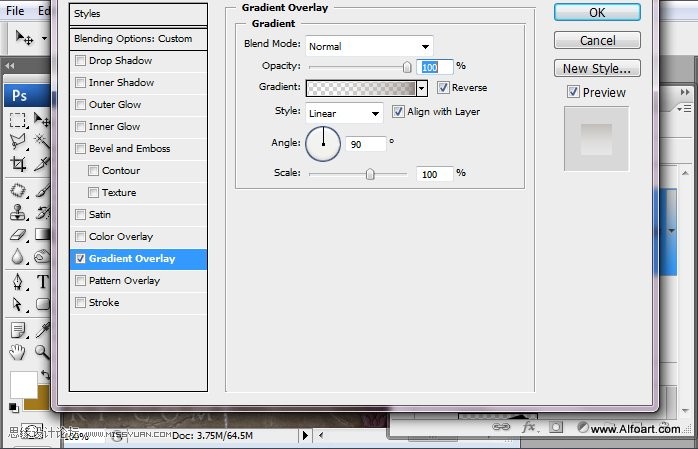
Task: Uncheck the Gradient Overlay checkbox
Action: [81, 259]
